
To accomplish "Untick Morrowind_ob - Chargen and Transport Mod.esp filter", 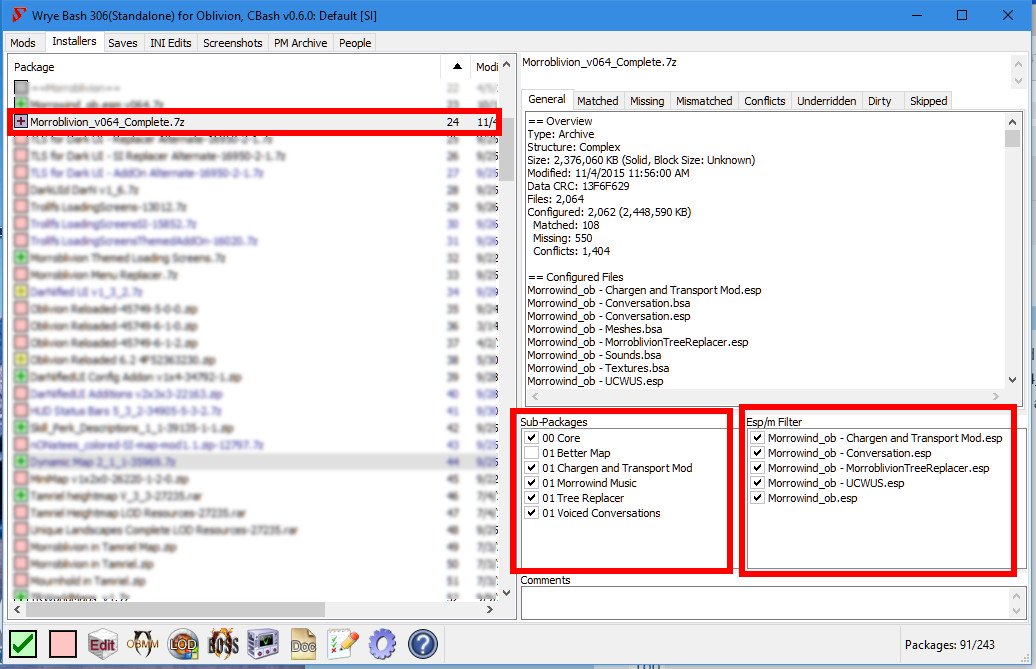I will point(758,437).
